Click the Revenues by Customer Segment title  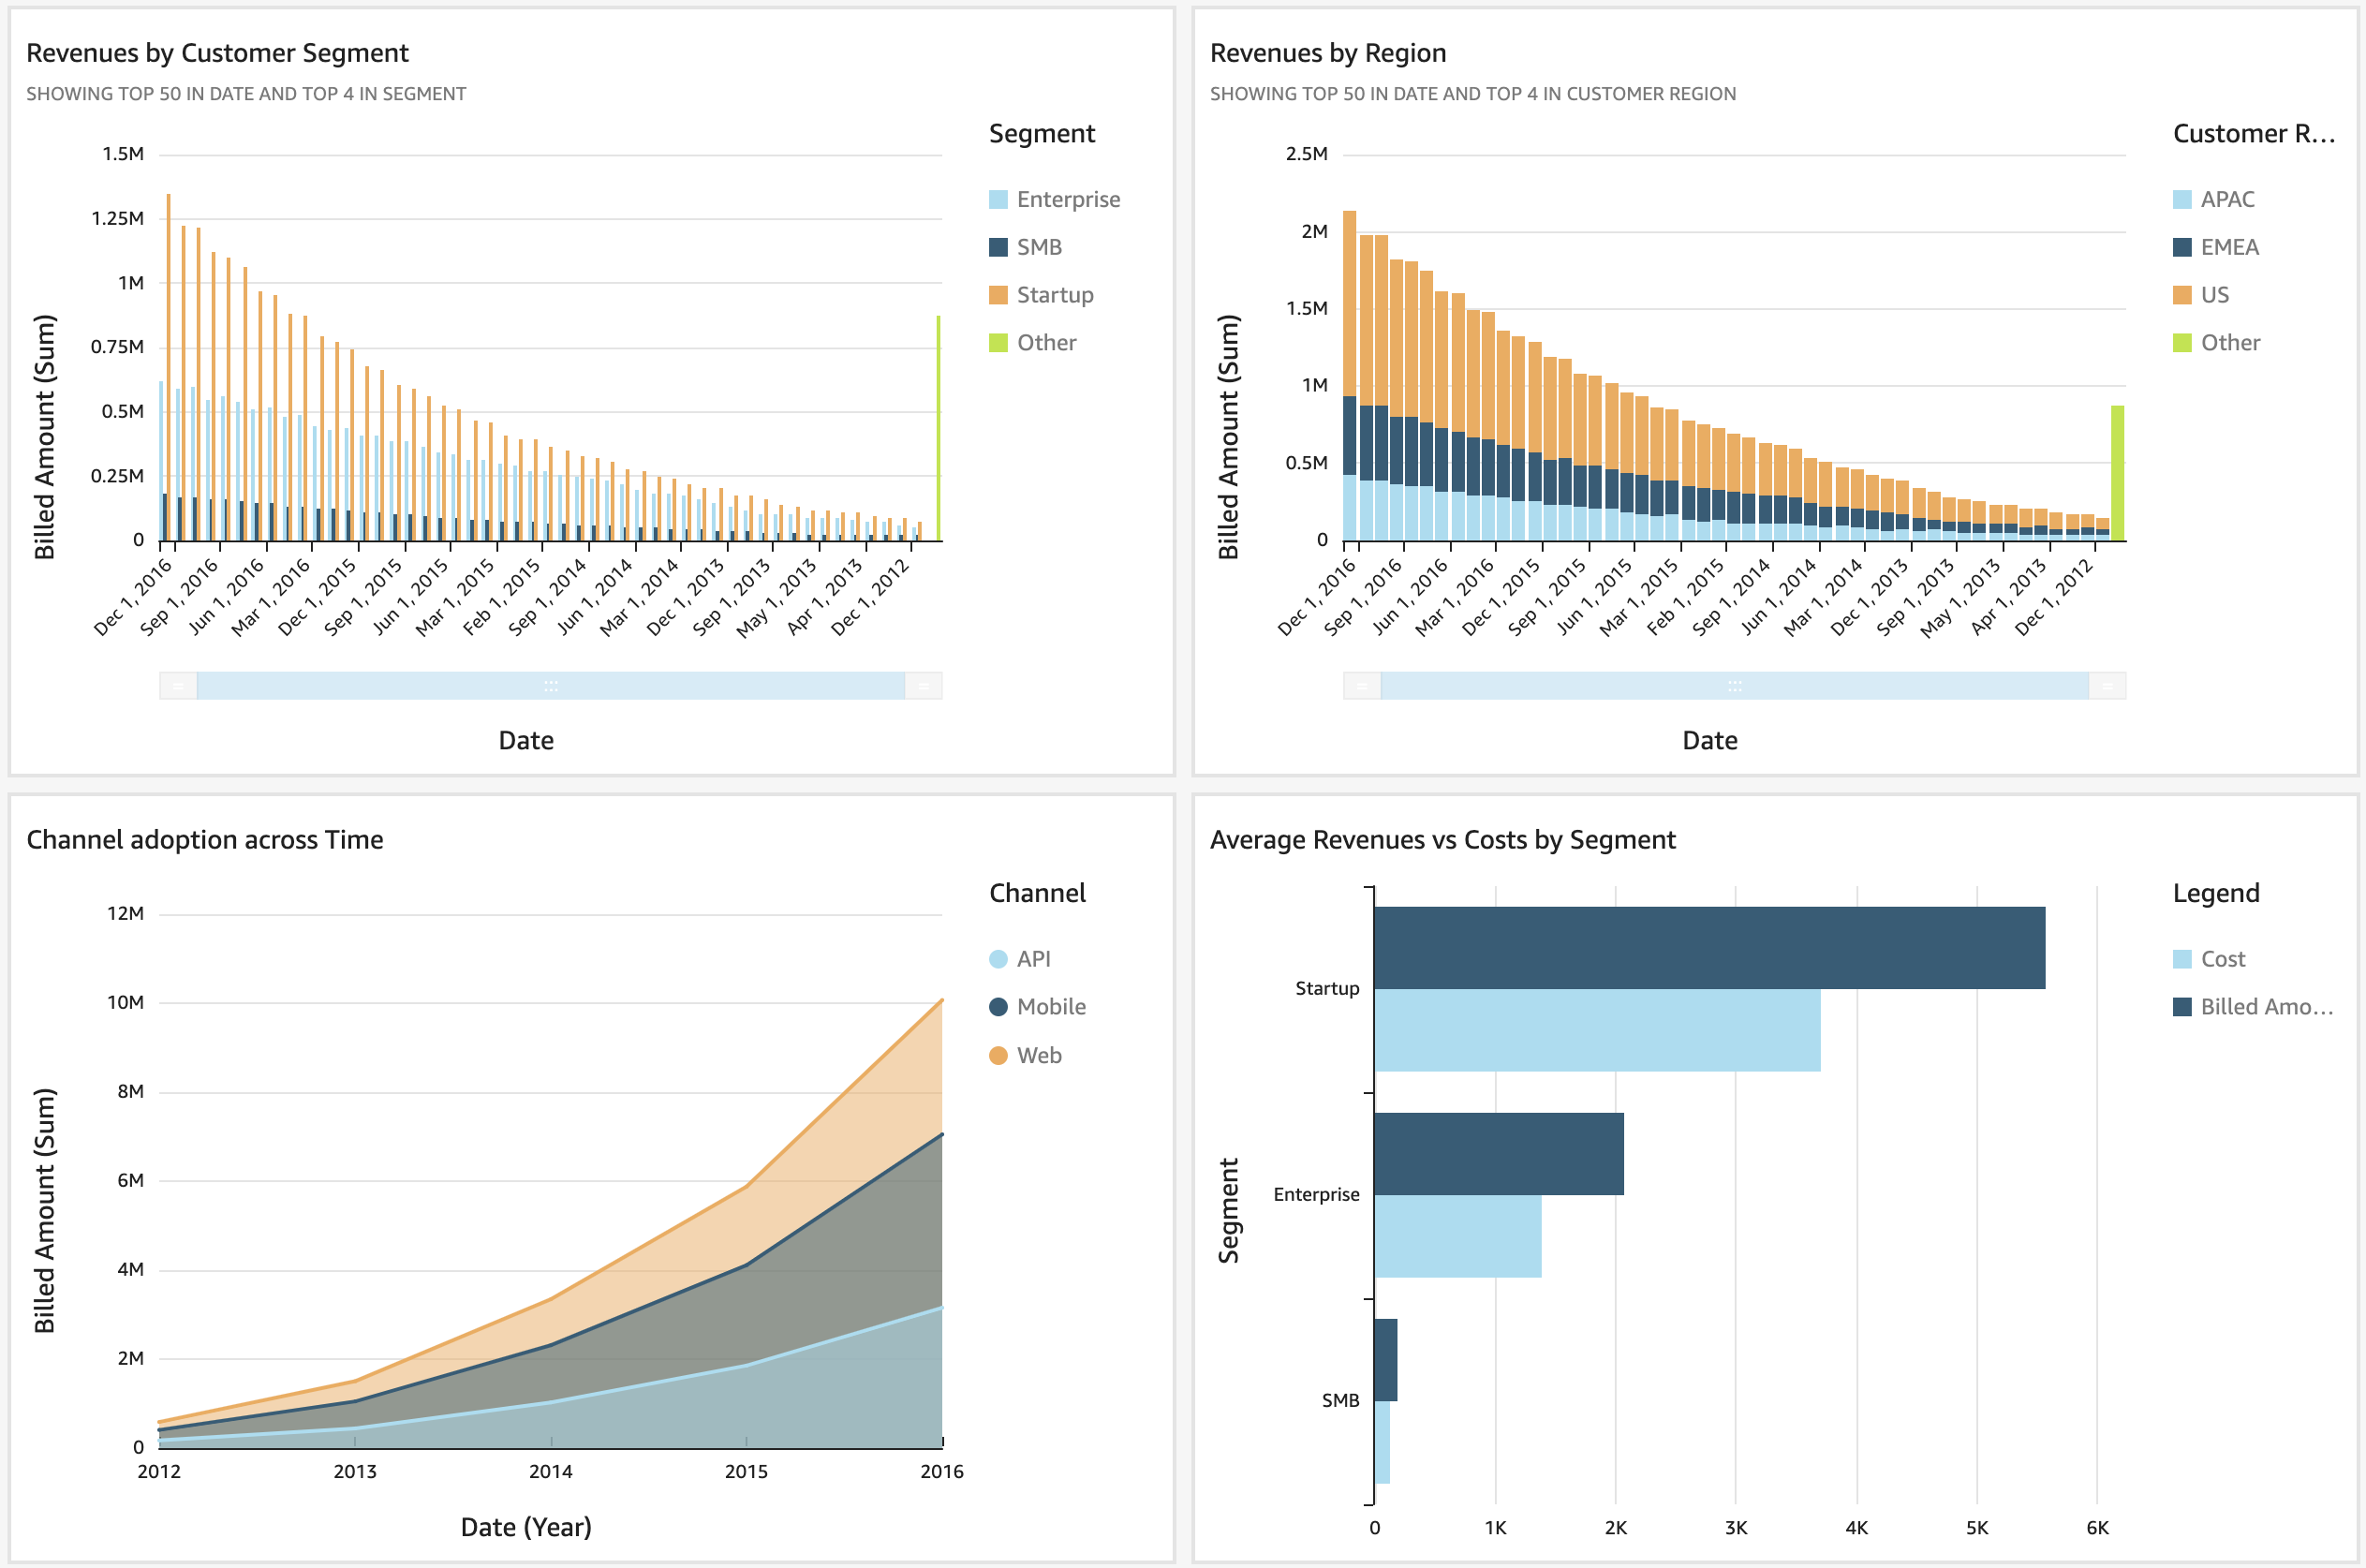coord(217,53)
